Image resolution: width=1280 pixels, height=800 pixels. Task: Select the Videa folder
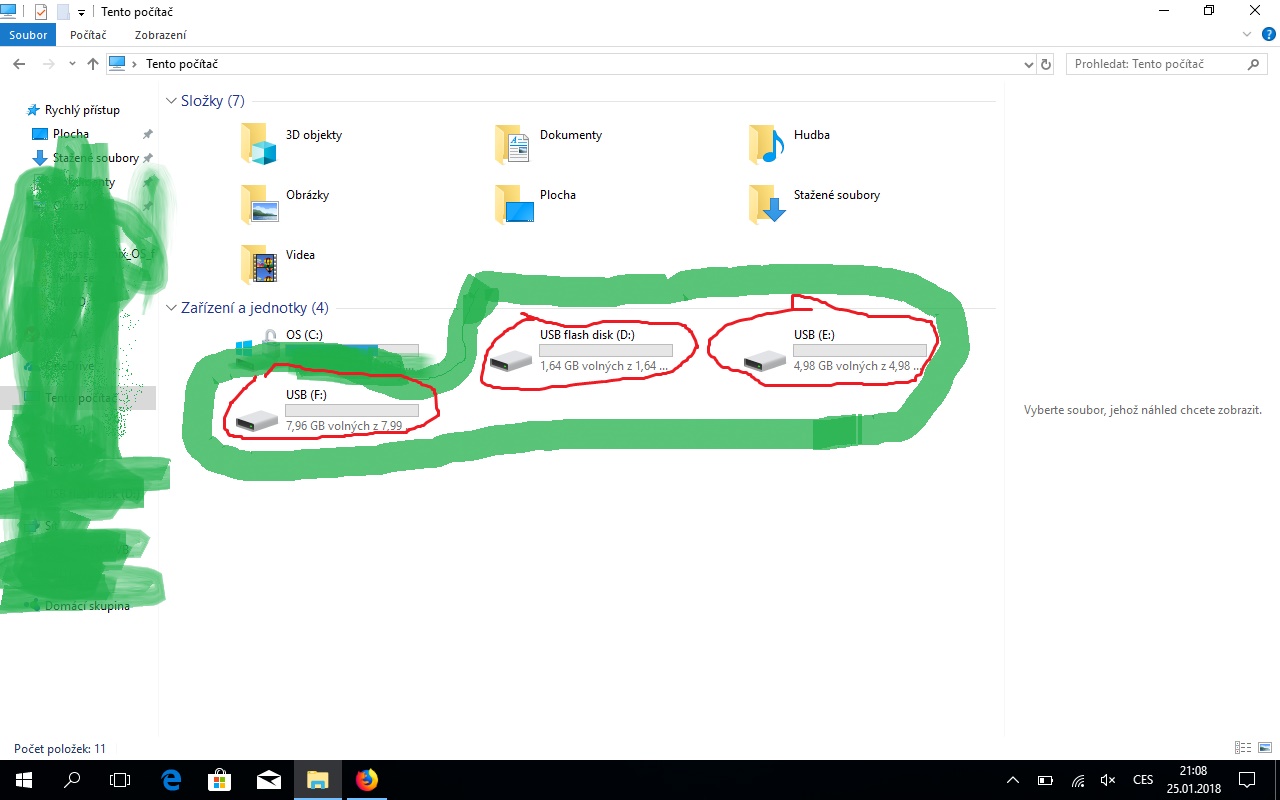point(278,264)
